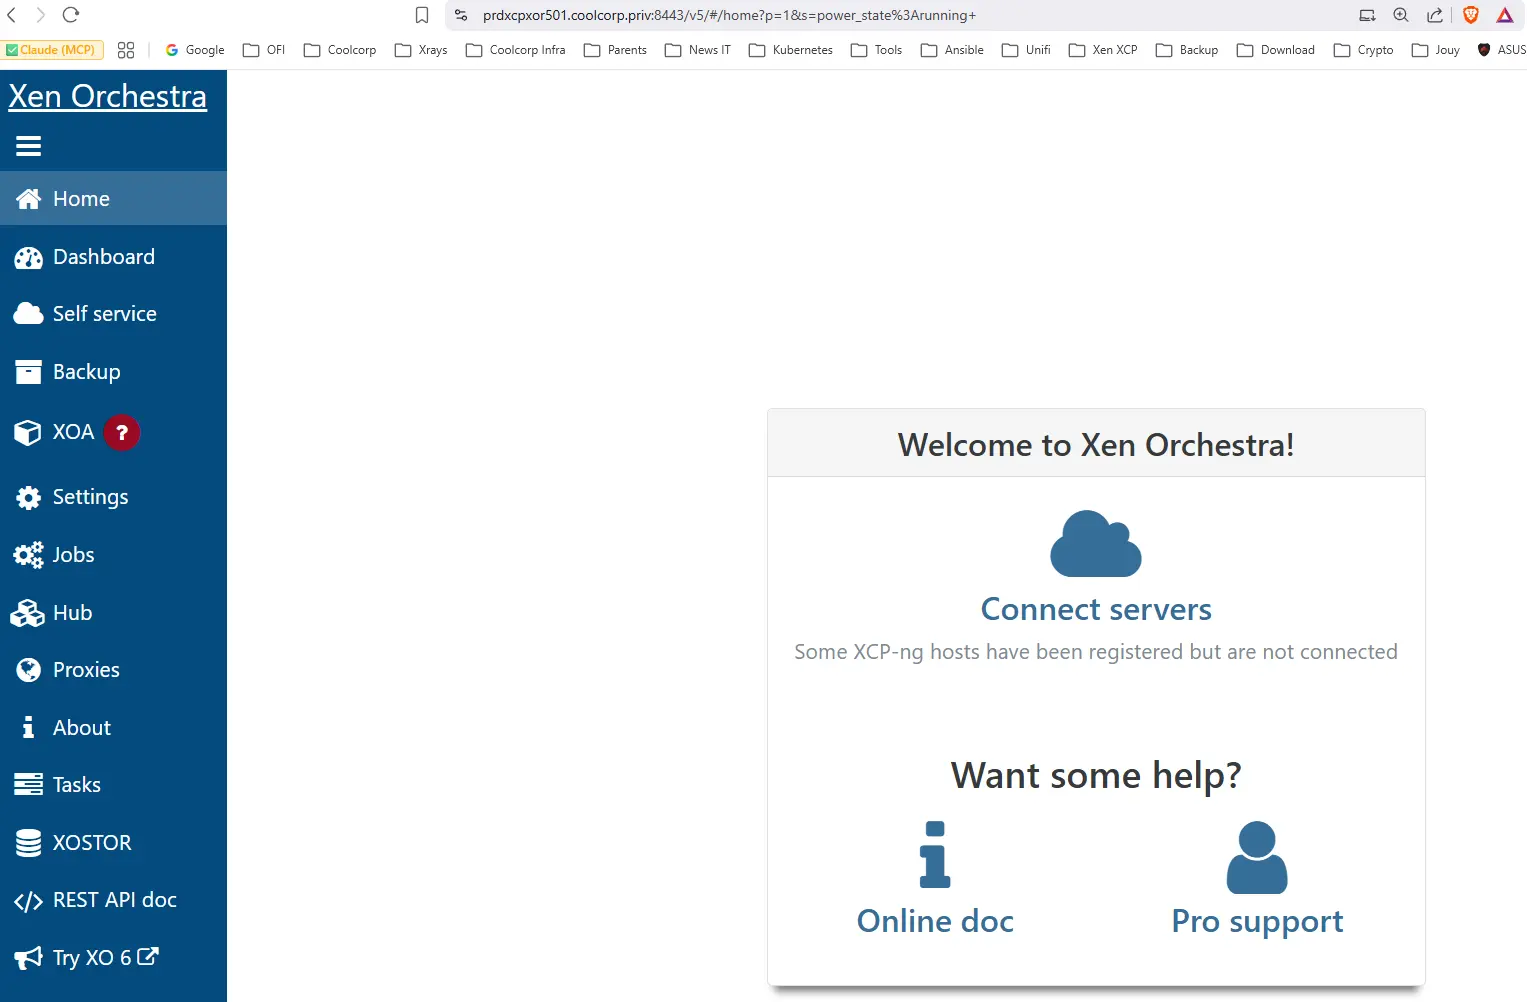The width and height of the screenshot is (1527, 1002).
Task: Click the Jobs gears icon
Action: click(28, 555)
